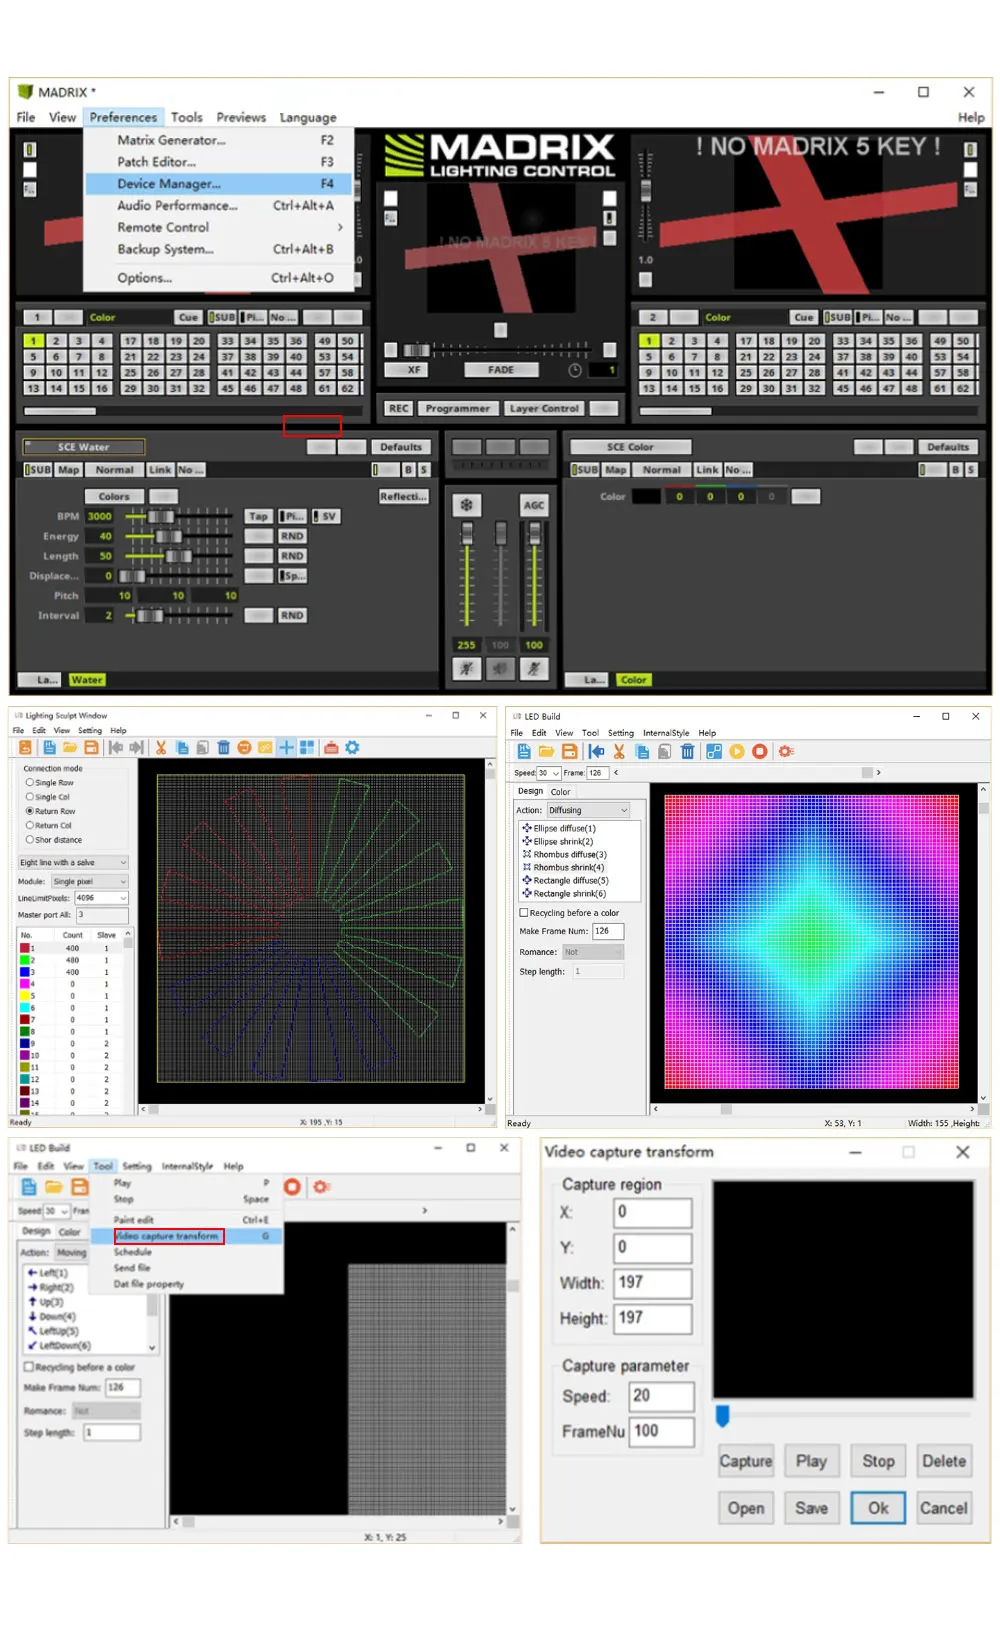Select the Single Row radio button
This screenshot has width=1000, height=1634.
click(30, 783)
